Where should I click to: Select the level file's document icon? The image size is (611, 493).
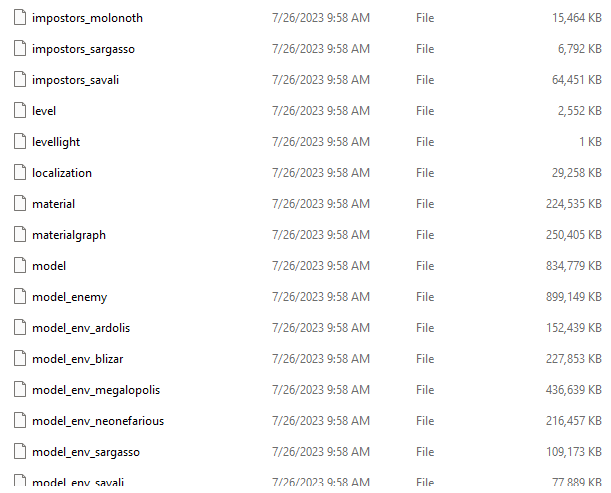[20, 111]
